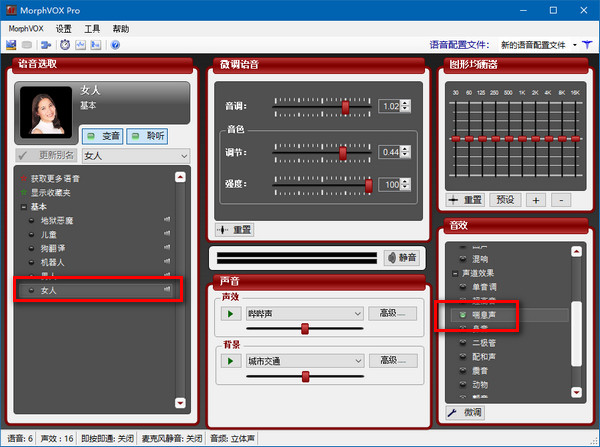The width and height of the screenshot is (600, 447).
Task: Open the MorphVOX menu
Action: click(x=26, y=29)
